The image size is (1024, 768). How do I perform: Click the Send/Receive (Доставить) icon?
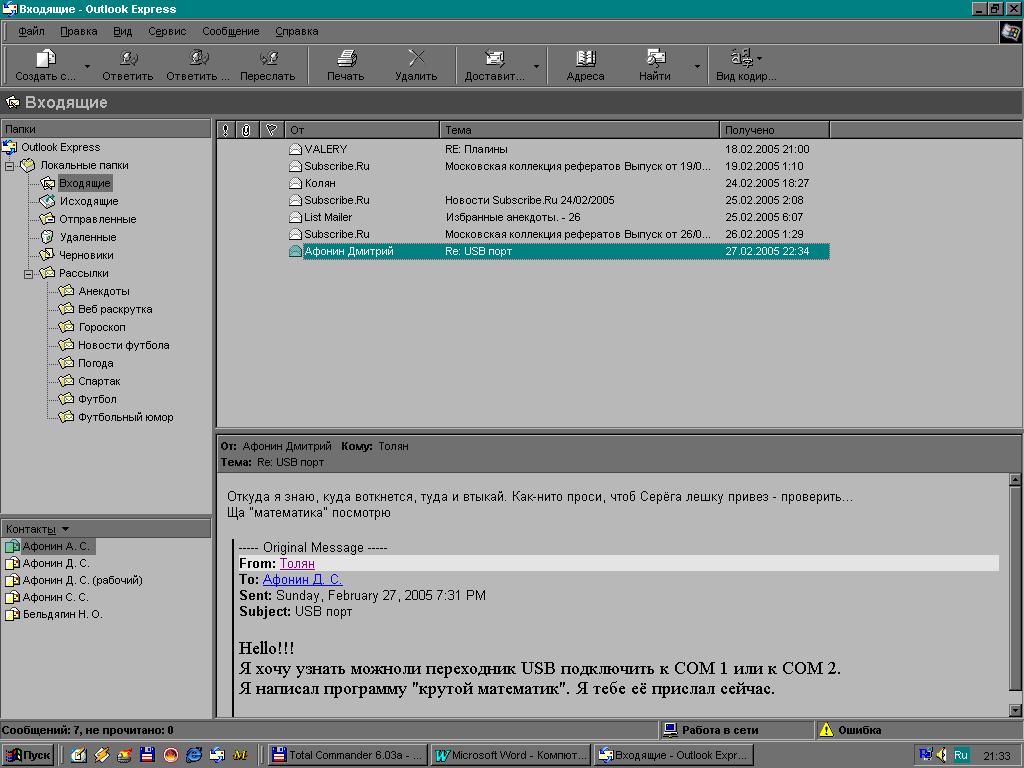click(x=494, y=59)
